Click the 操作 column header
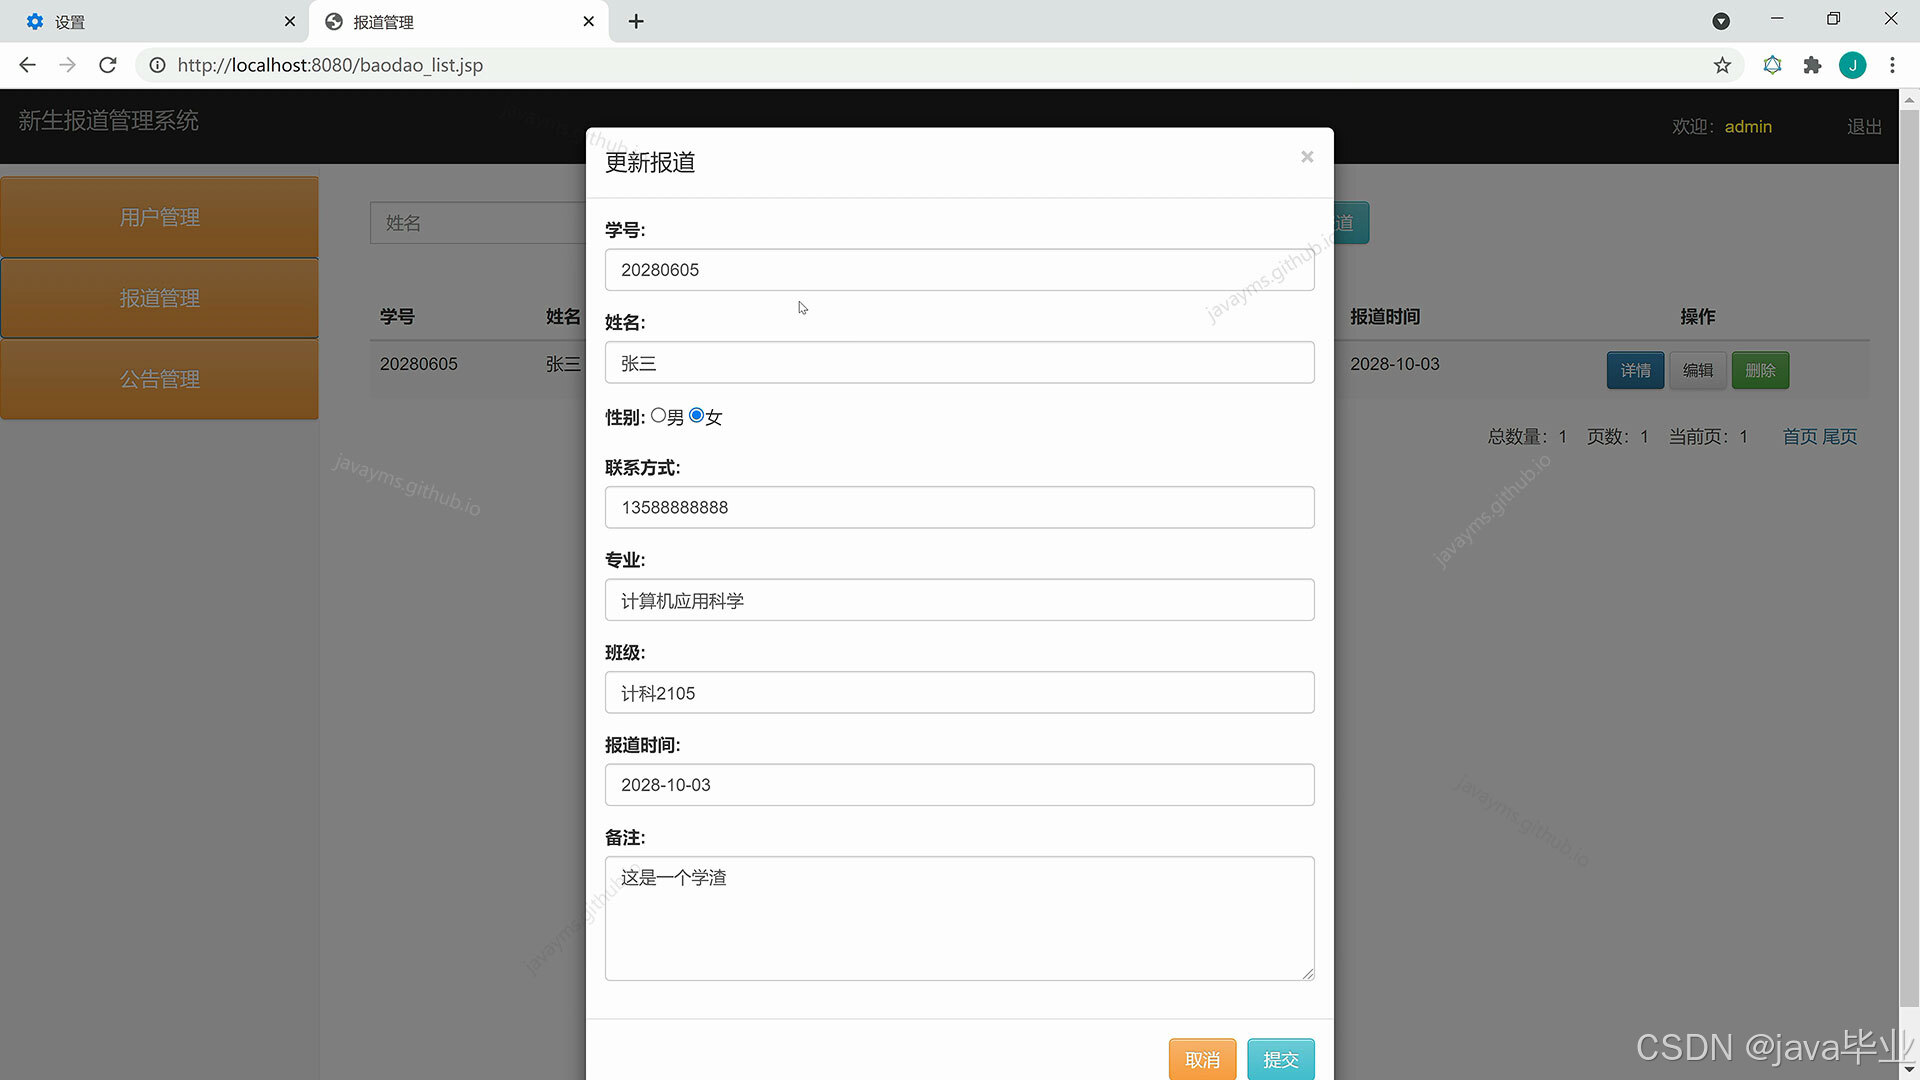Viewport: 1920px width, 1080px height. click(1697, 316)
